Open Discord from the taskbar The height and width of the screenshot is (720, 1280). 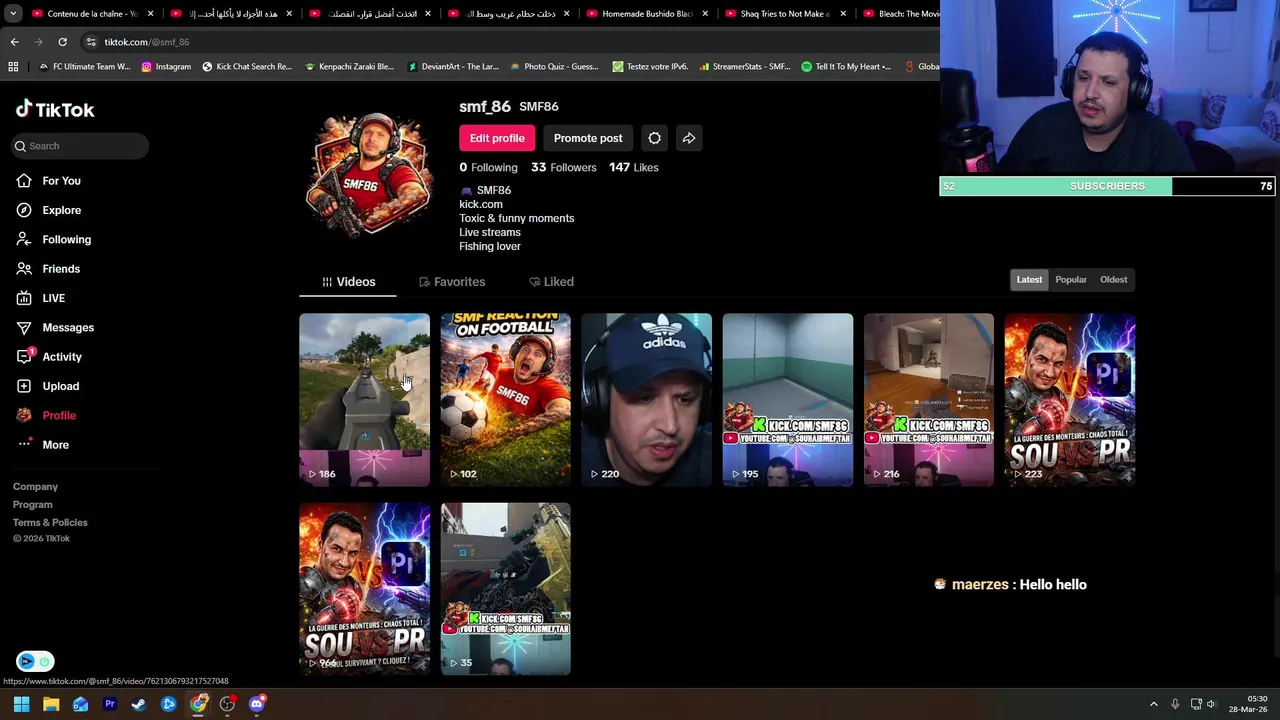click(257, 704)
